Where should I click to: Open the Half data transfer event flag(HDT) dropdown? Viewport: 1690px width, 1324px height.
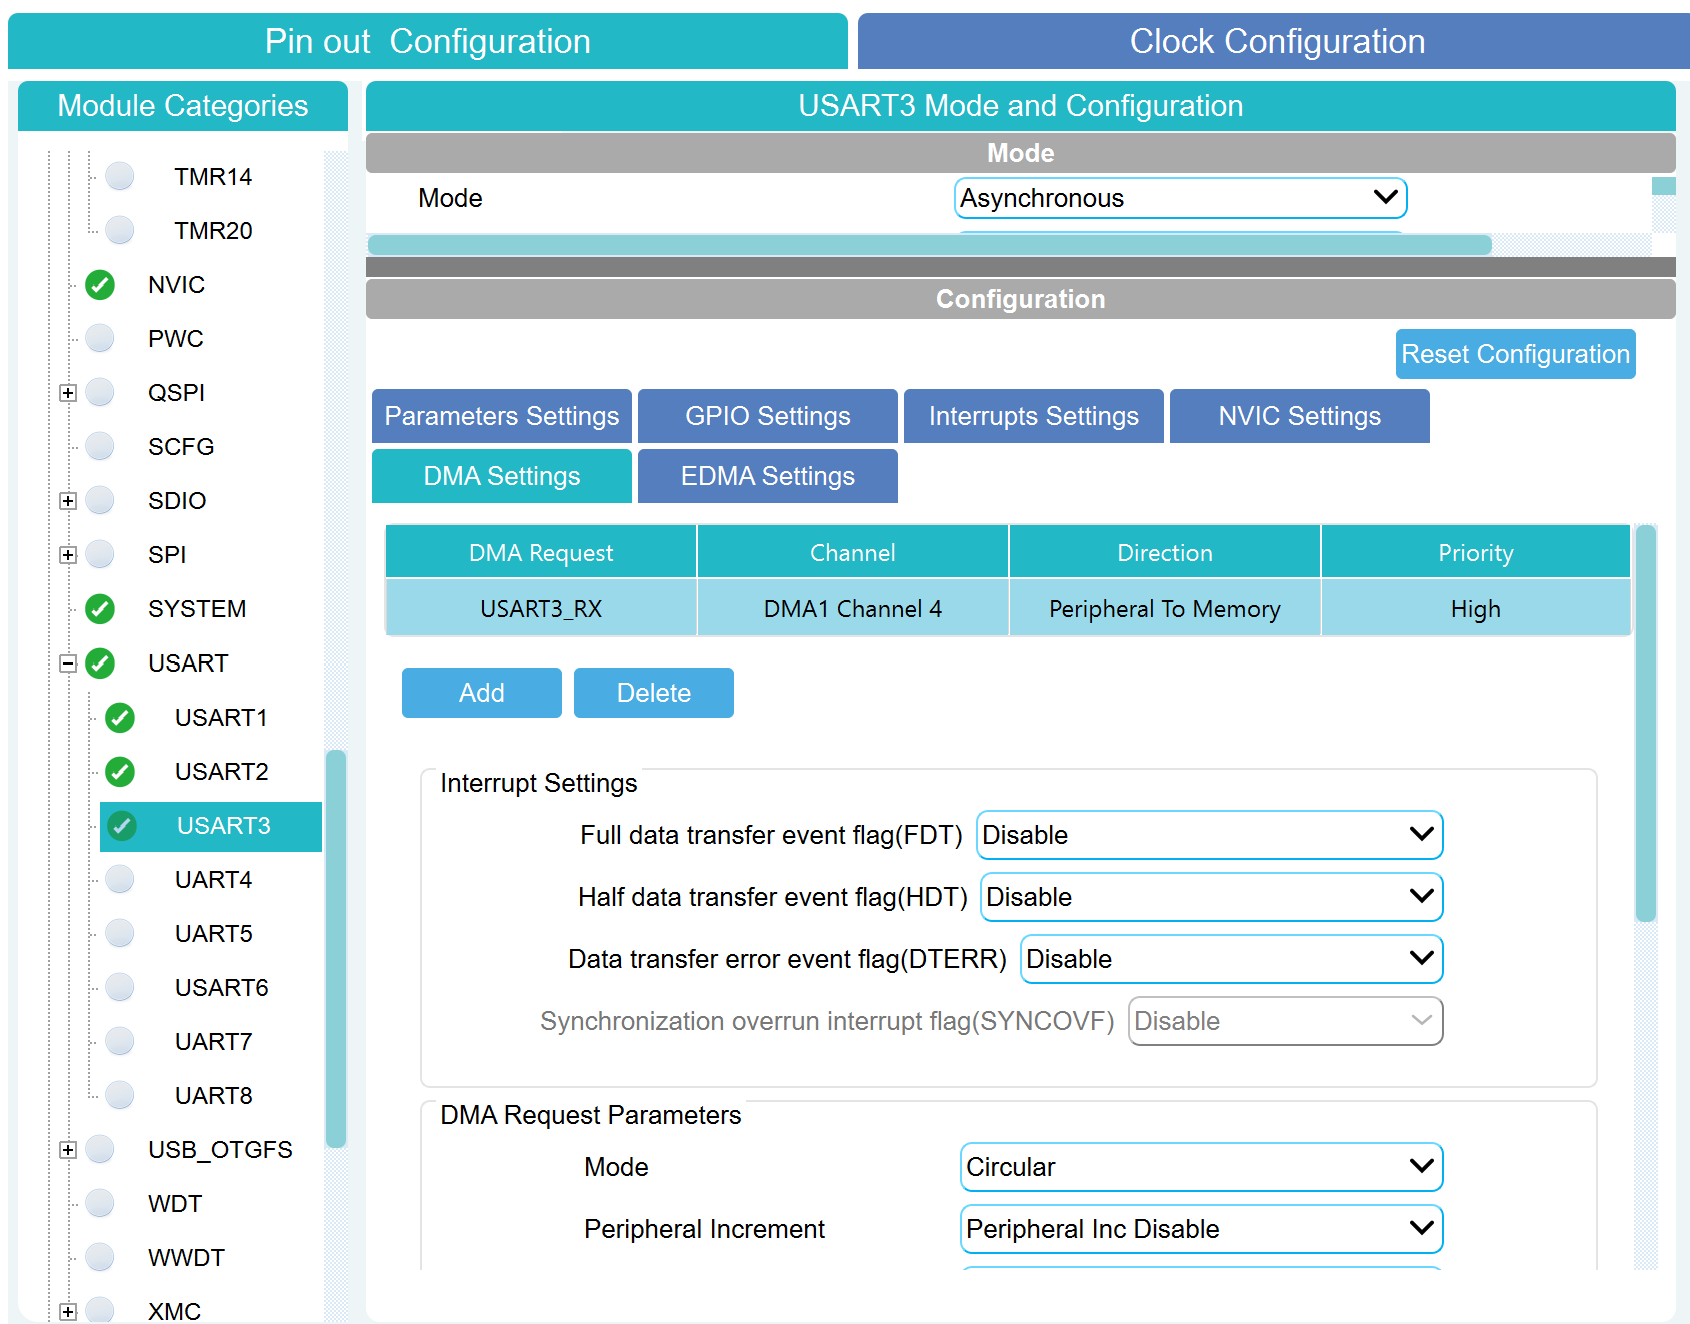[x=1212, y=897]
